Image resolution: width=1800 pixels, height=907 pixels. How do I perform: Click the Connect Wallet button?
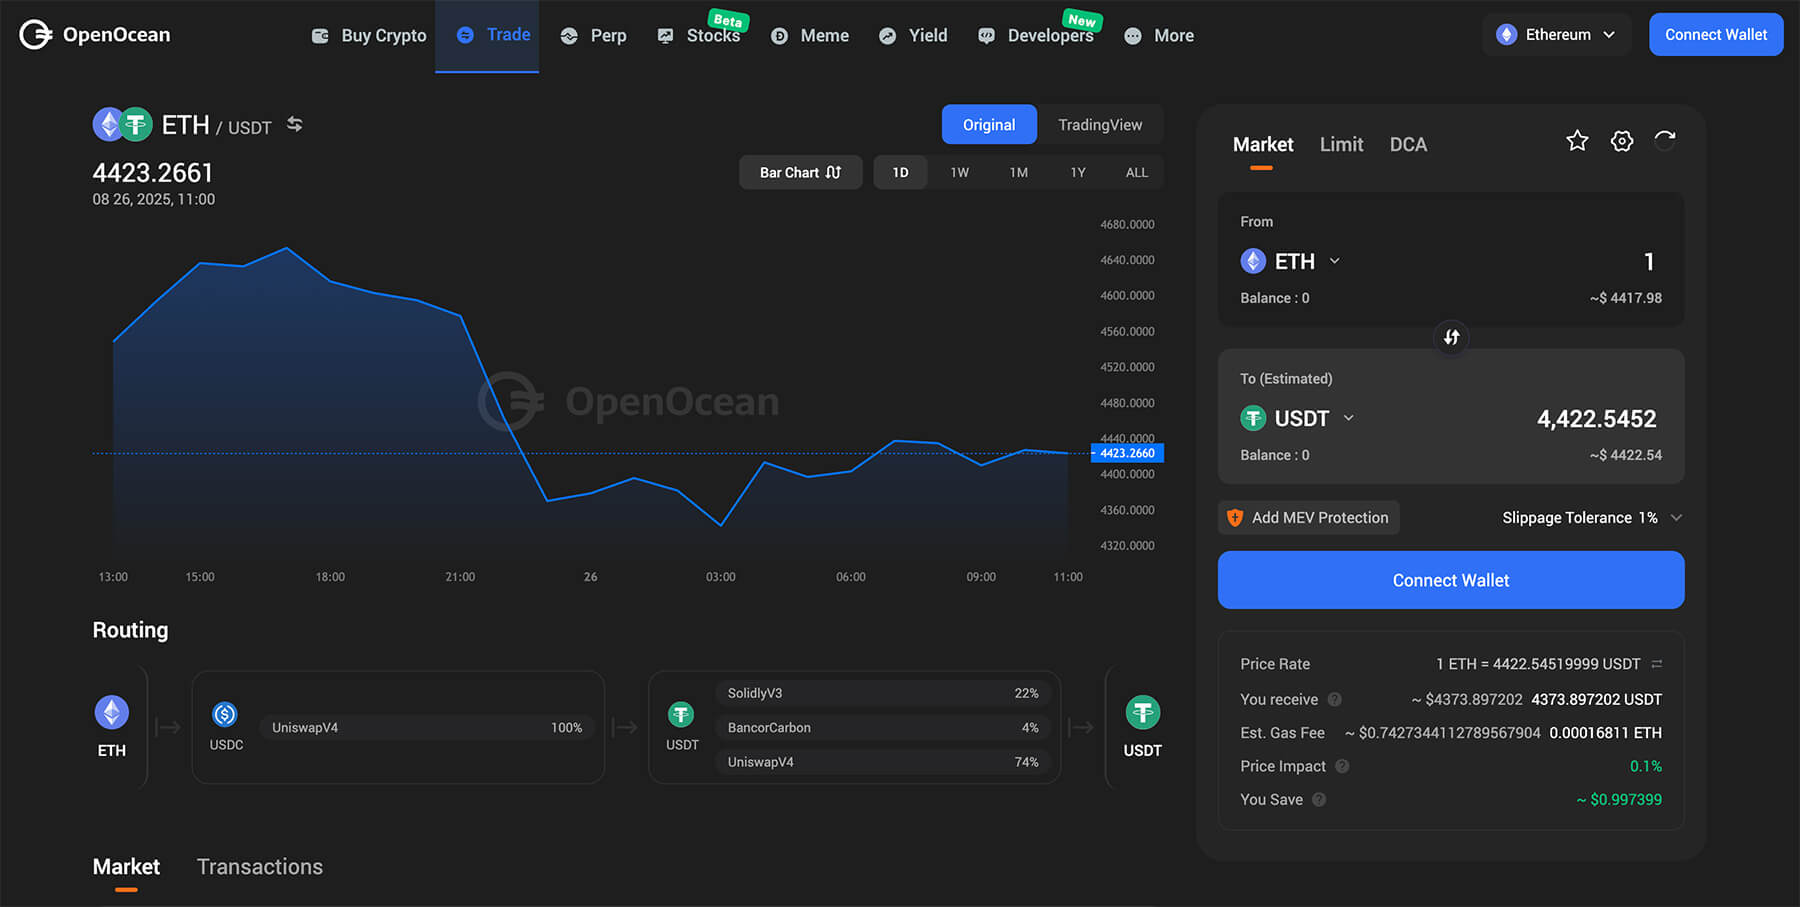click(1450, 580)
